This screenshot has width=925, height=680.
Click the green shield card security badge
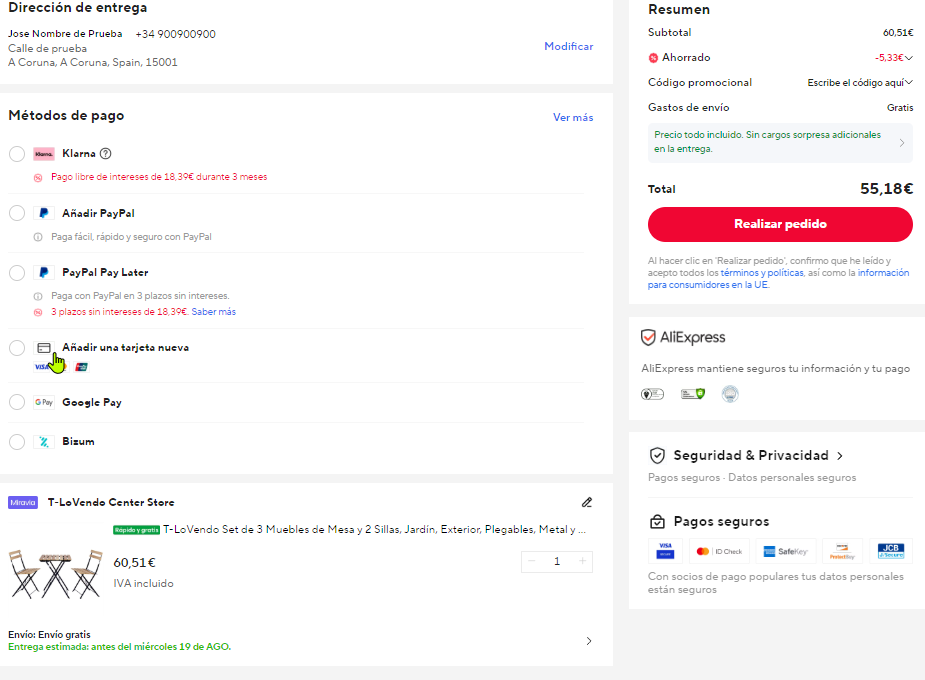click(693, 394)
